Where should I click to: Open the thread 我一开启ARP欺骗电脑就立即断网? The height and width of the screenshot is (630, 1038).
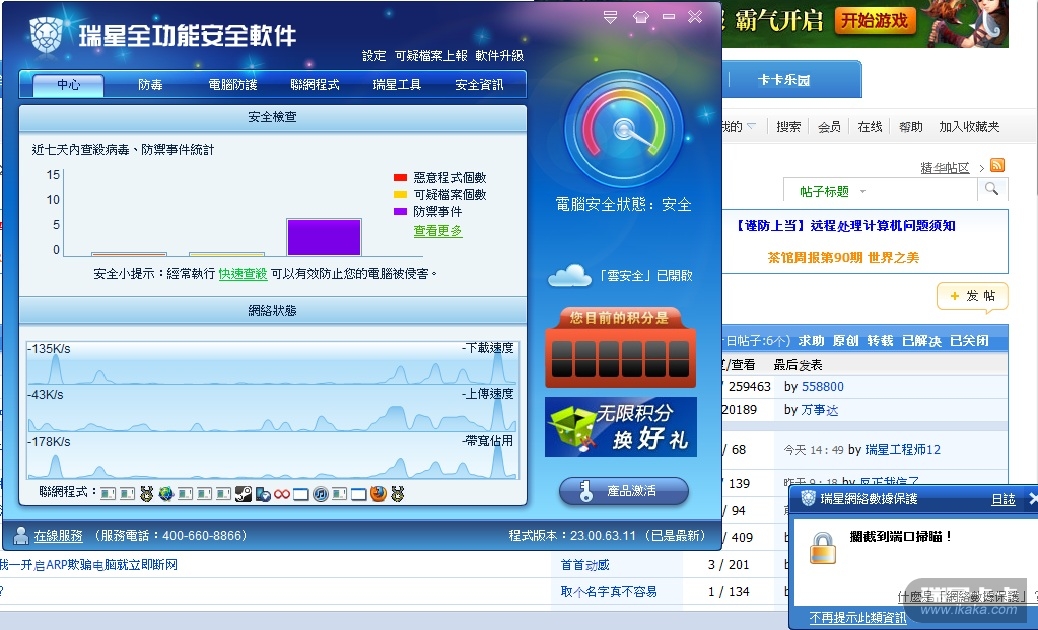point(89,564)
